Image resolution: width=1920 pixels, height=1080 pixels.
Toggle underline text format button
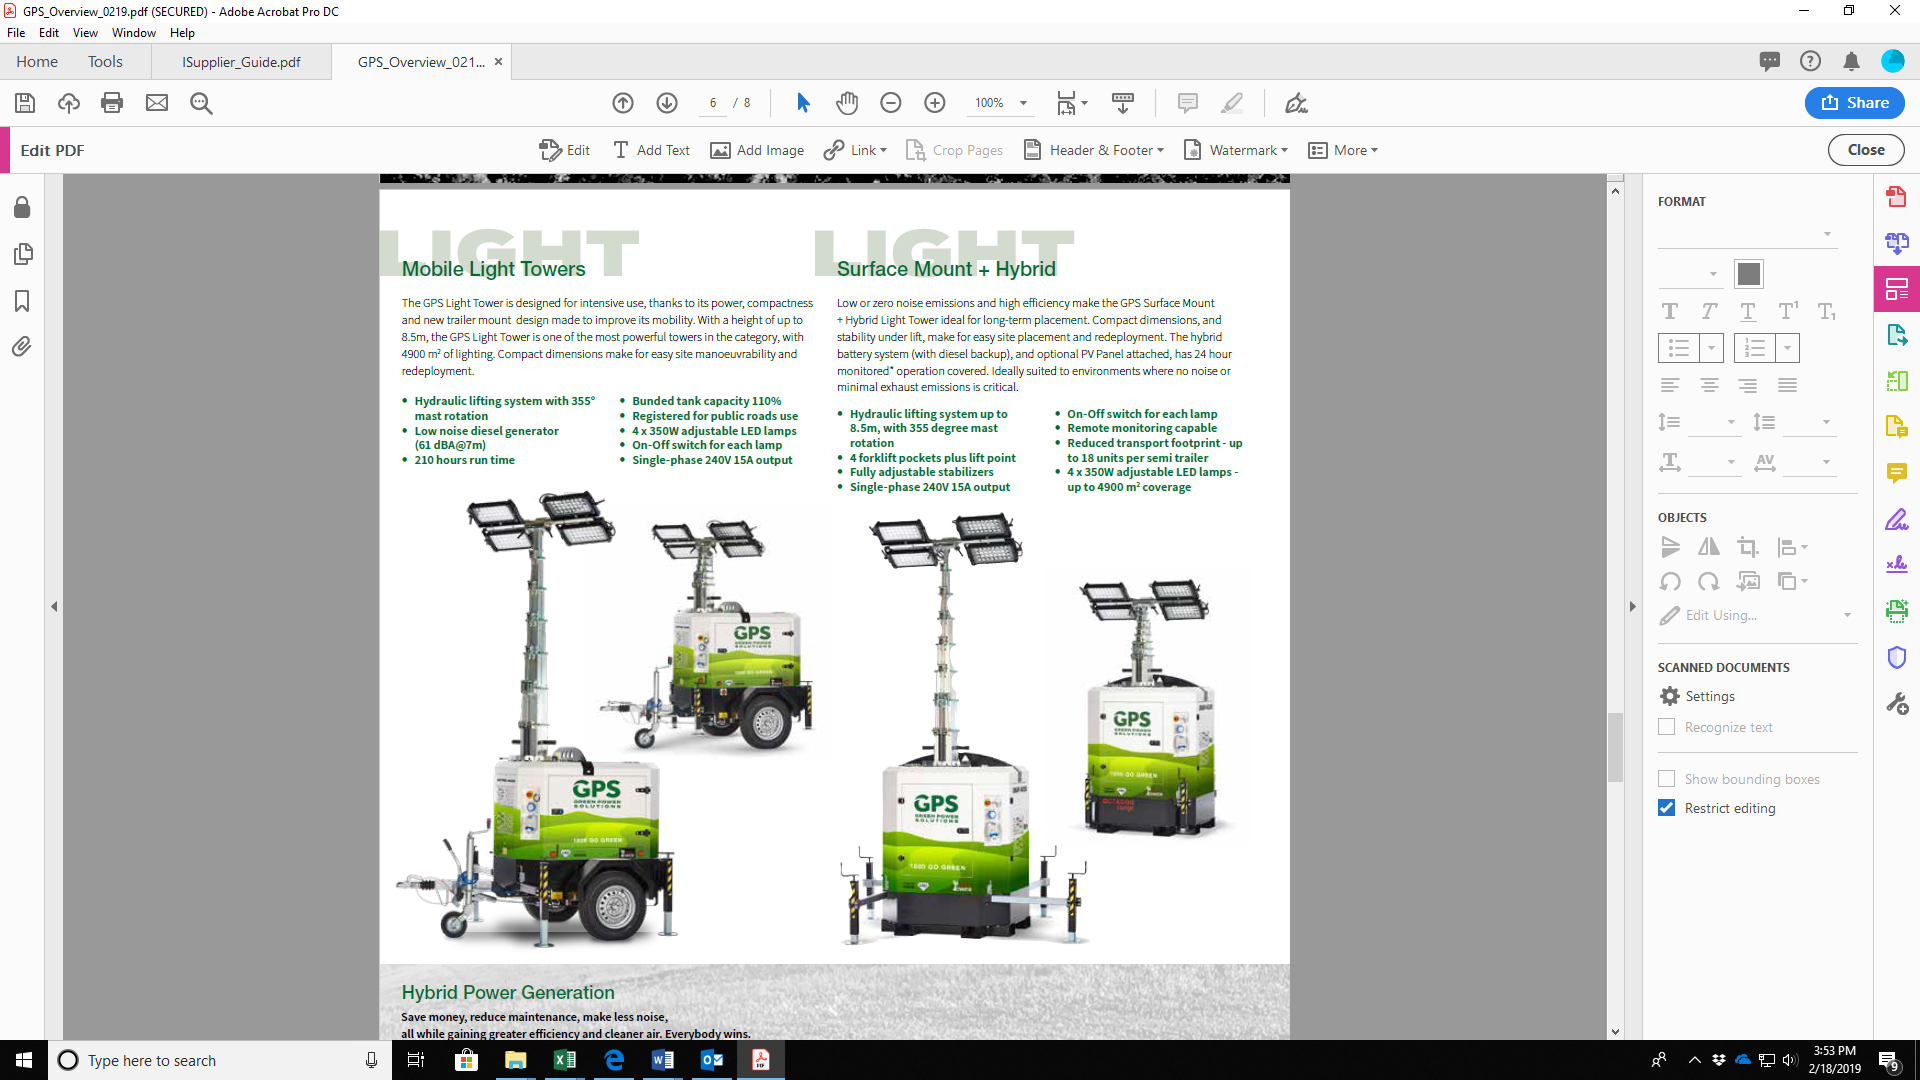(1747, 311)
